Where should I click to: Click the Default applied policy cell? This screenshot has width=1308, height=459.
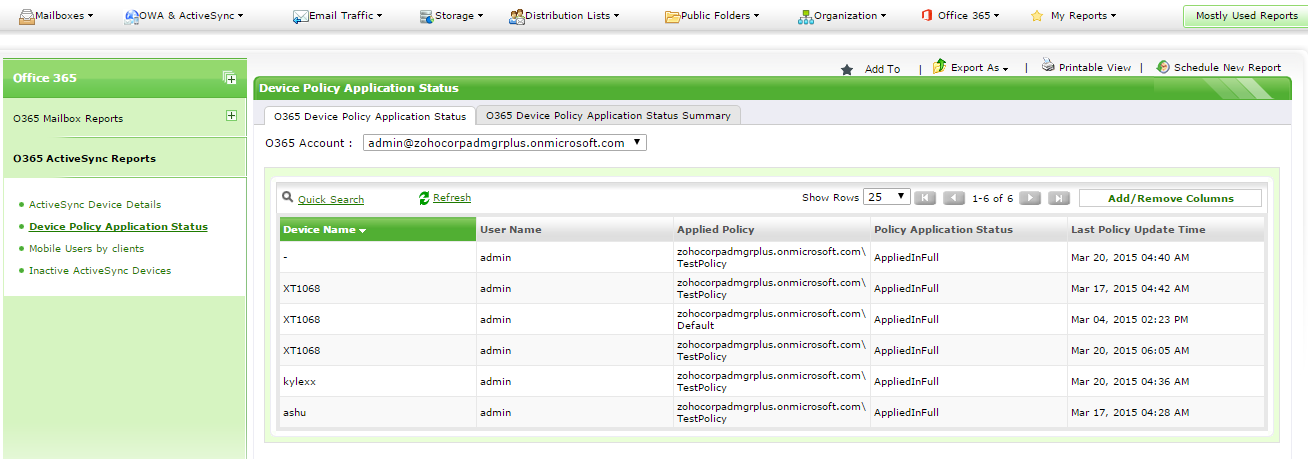771,319
